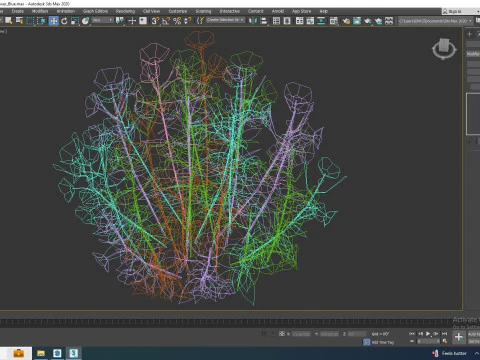Toggle Spinner Snap
The width and height of the screenshot is (480, 360).
[x=188, y=21]
